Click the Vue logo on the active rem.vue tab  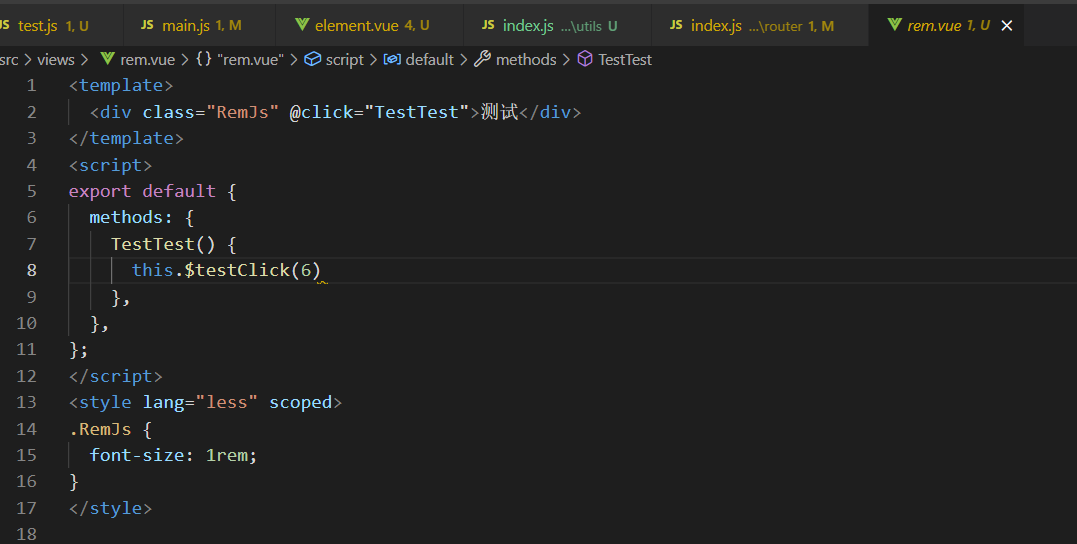[894, 26]
